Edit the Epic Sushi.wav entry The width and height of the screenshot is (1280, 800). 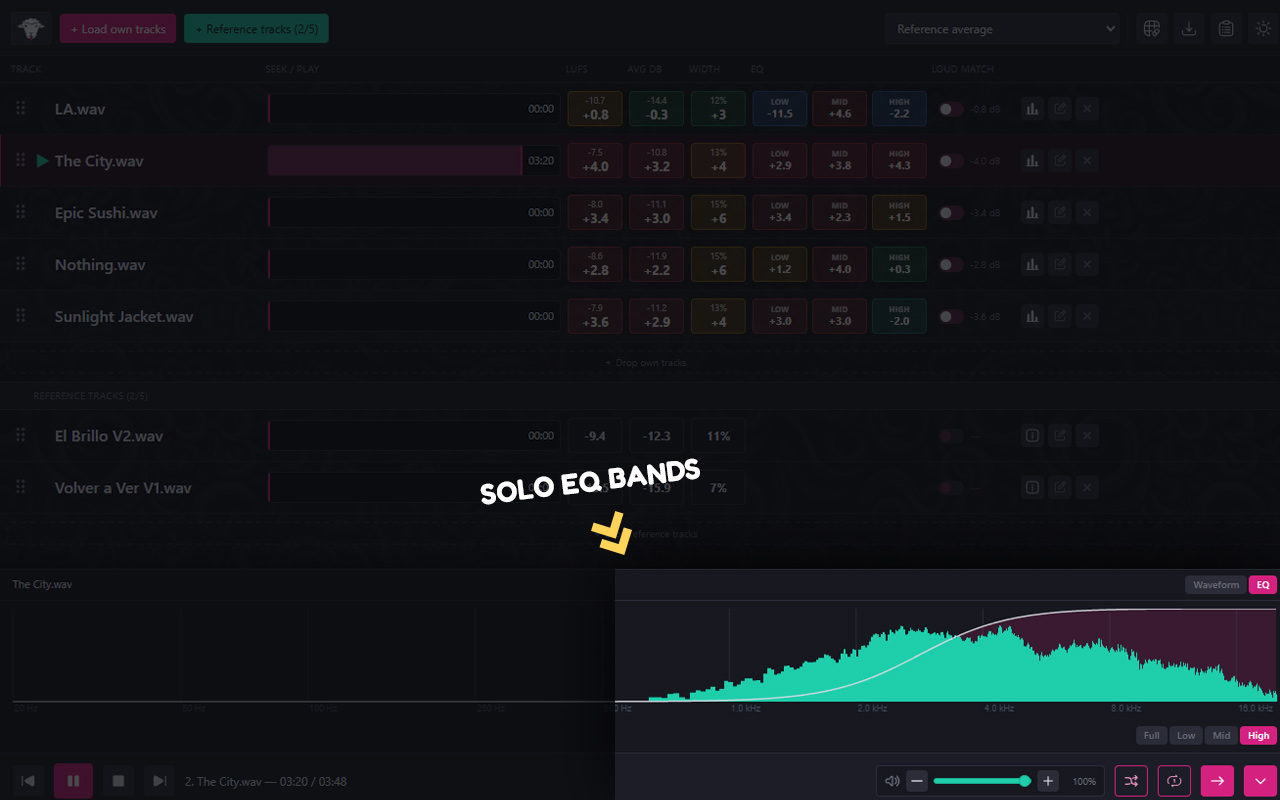(x=1060, y=213)
